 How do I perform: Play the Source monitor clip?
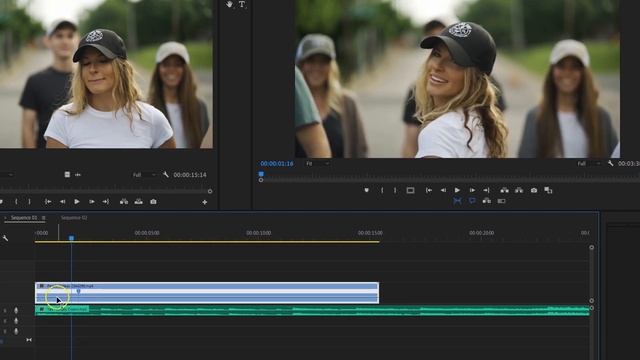[x=77, y=202]
